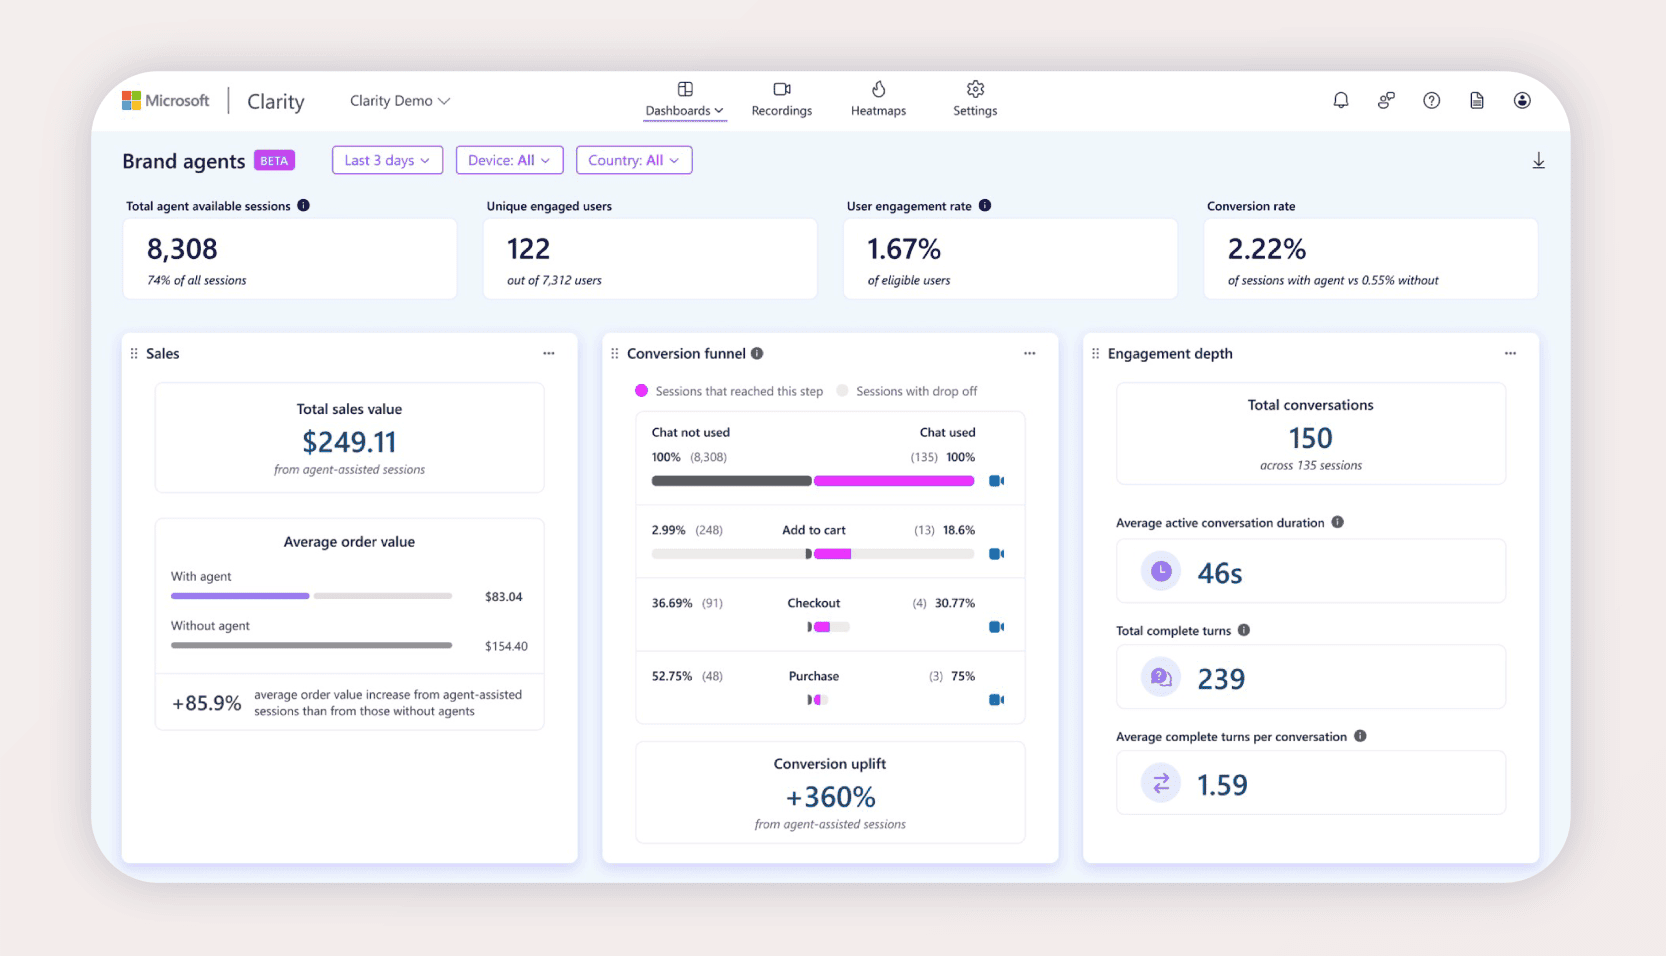1666x956 pixels.
Task: Click the notifications bell icon
Action: click(x=1340, y=100)
